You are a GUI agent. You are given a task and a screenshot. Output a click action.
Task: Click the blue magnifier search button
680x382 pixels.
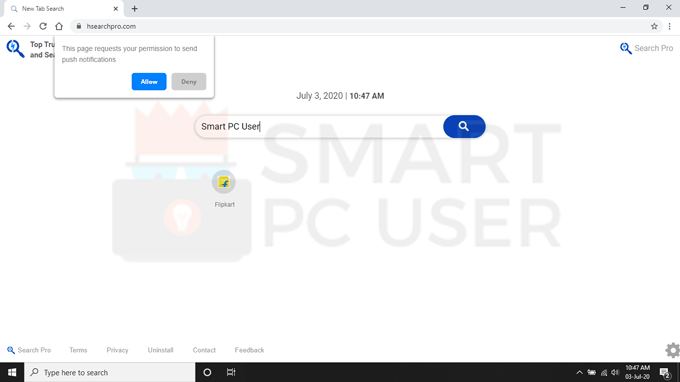(464, 126)
